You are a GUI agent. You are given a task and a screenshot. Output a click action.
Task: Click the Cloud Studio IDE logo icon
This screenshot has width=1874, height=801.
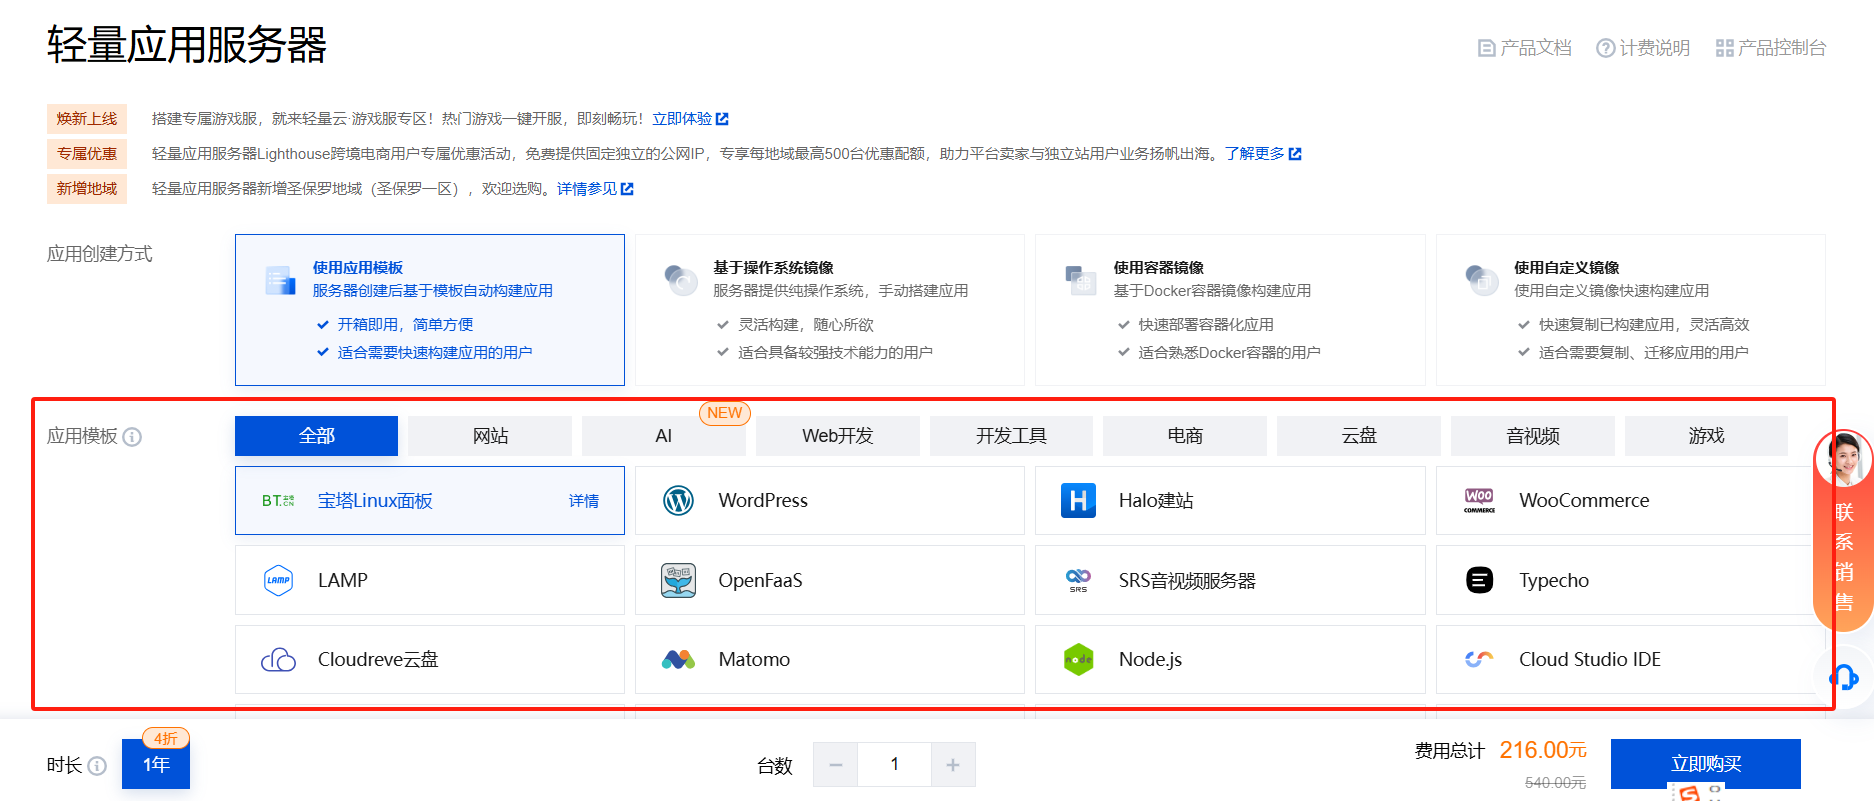[x=1479, y=660]
